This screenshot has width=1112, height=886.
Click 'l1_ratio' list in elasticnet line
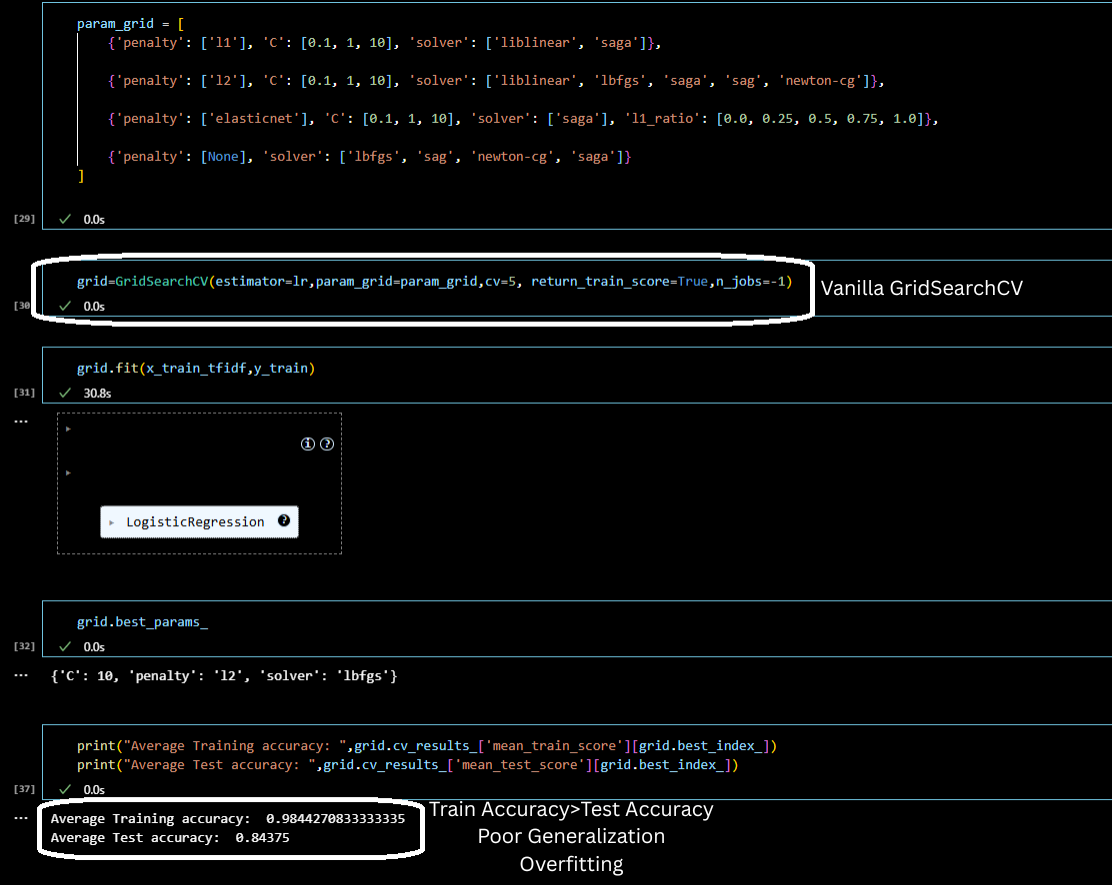[x=777, y=118]
